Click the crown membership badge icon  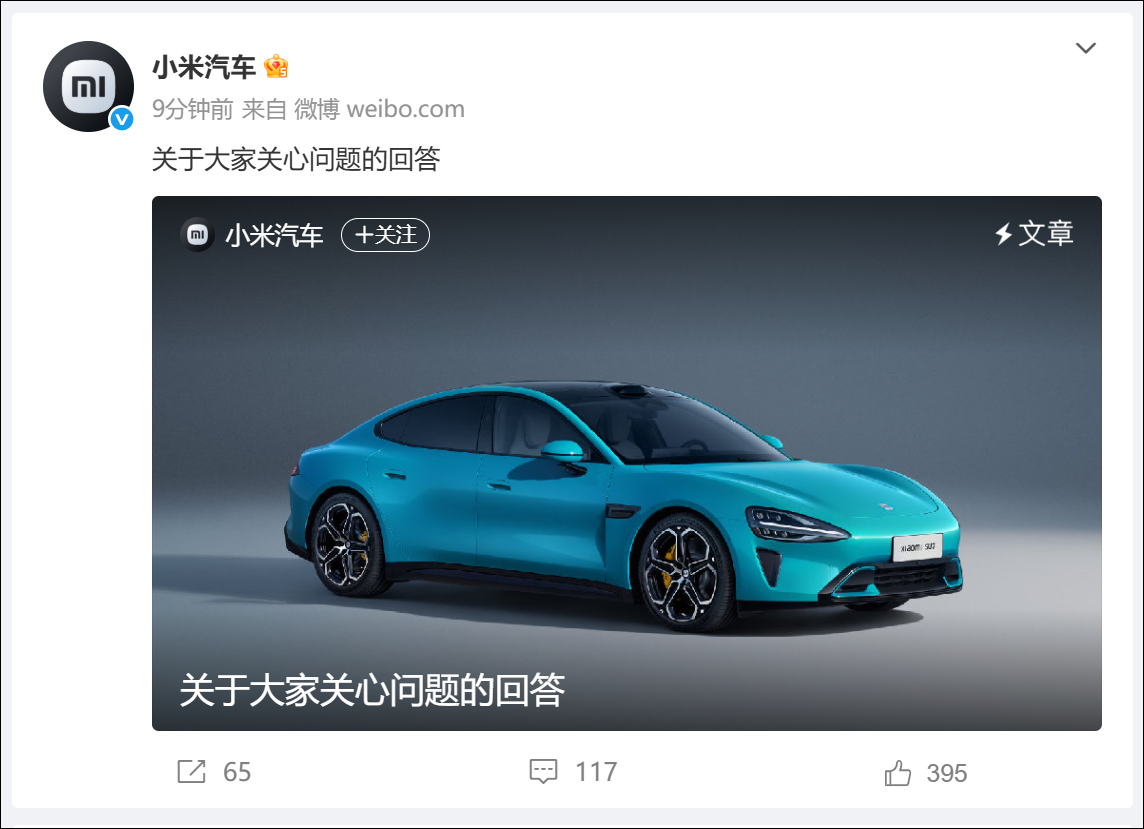tap(276, 66)
